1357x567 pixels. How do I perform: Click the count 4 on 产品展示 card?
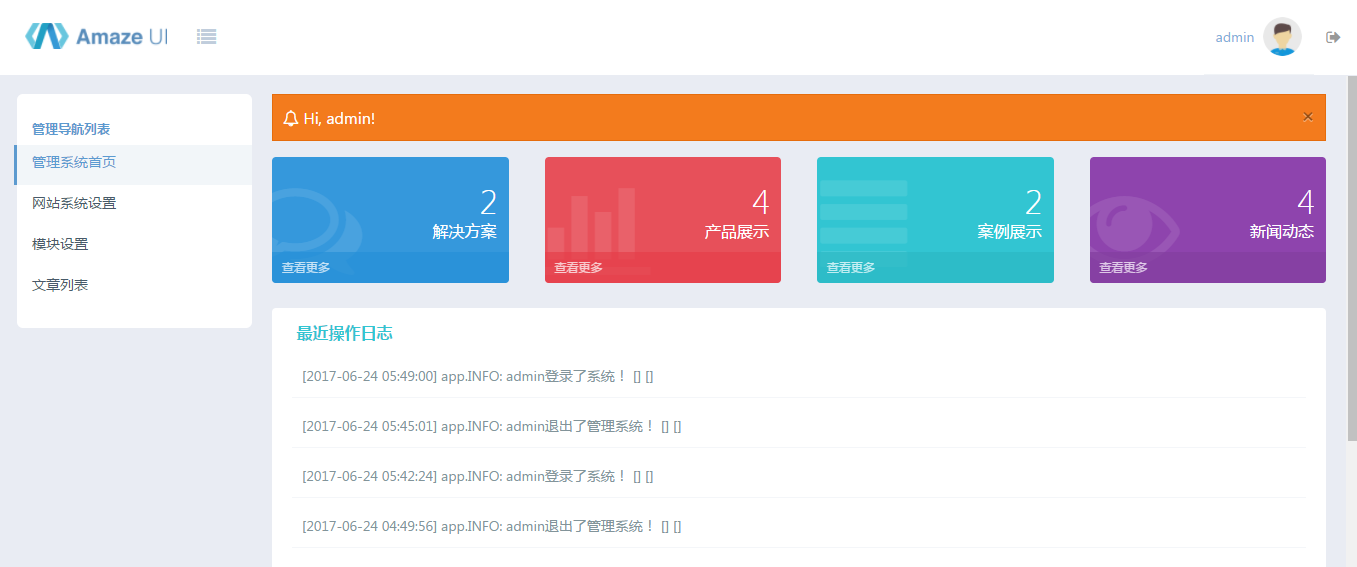pos(761,203)
